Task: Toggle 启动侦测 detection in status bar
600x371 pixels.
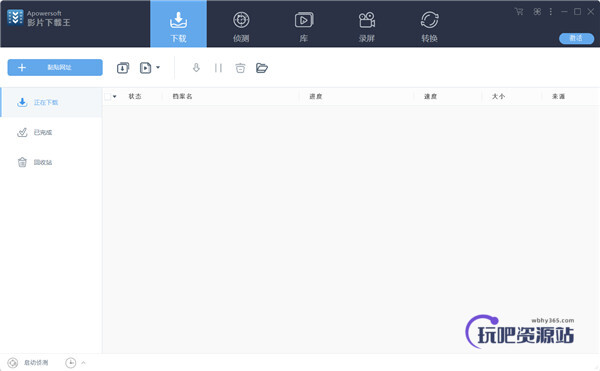Action: click(28, 363)
